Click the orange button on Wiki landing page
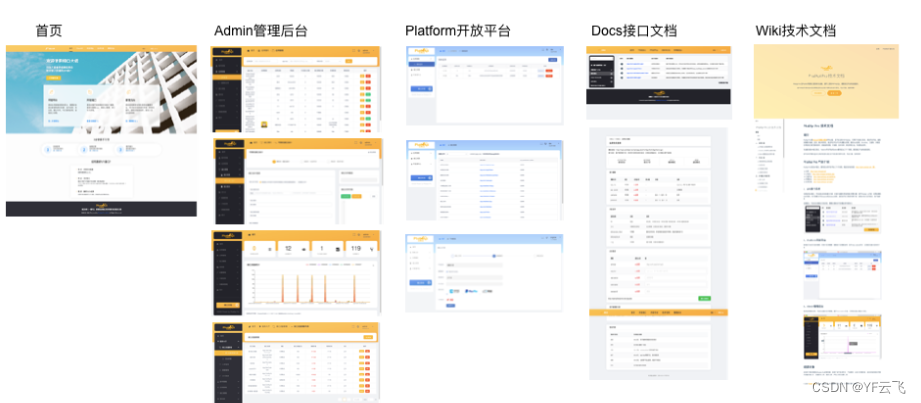 click(x=834, y=93)
